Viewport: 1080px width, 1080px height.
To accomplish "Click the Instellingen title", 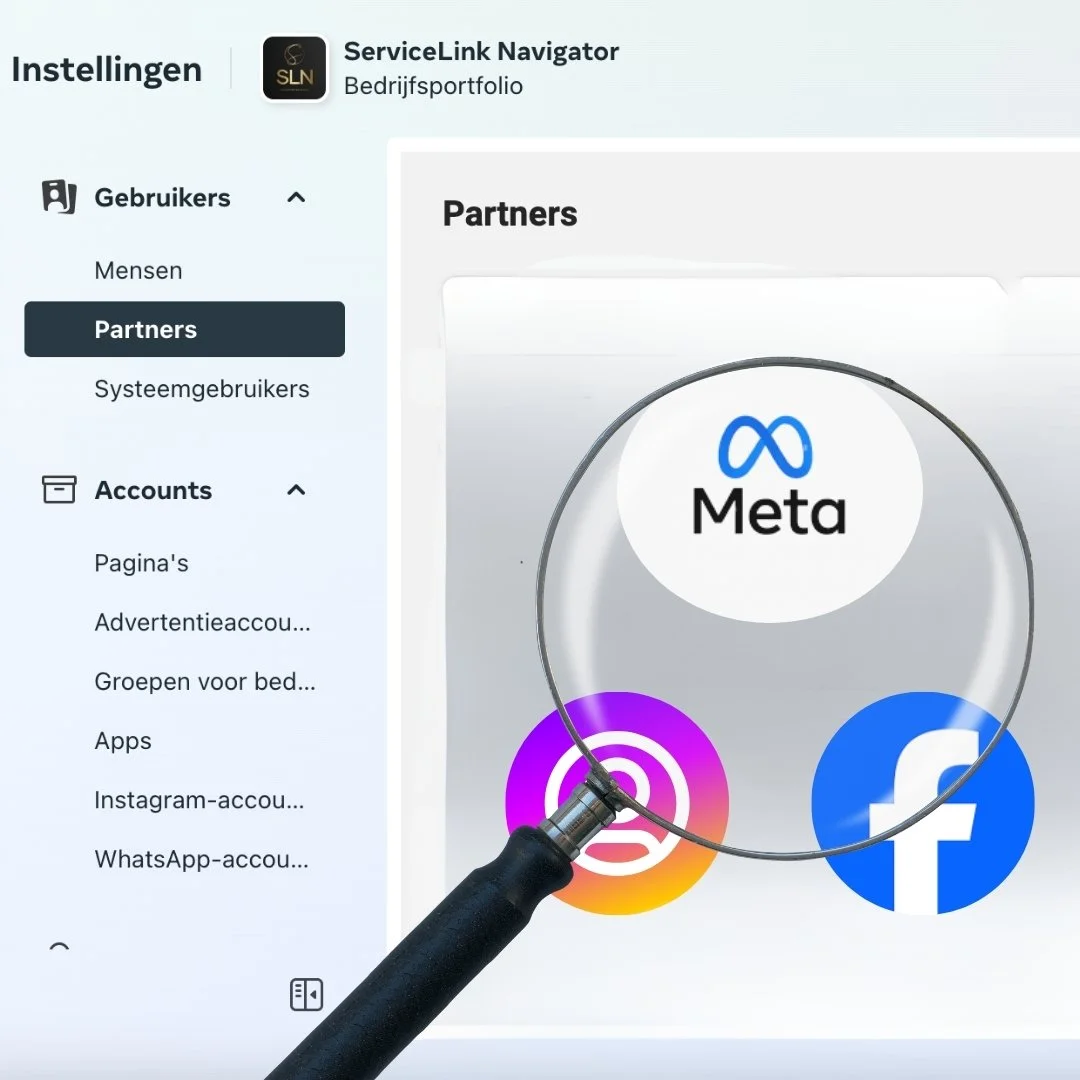I will (x=107, y=70).
